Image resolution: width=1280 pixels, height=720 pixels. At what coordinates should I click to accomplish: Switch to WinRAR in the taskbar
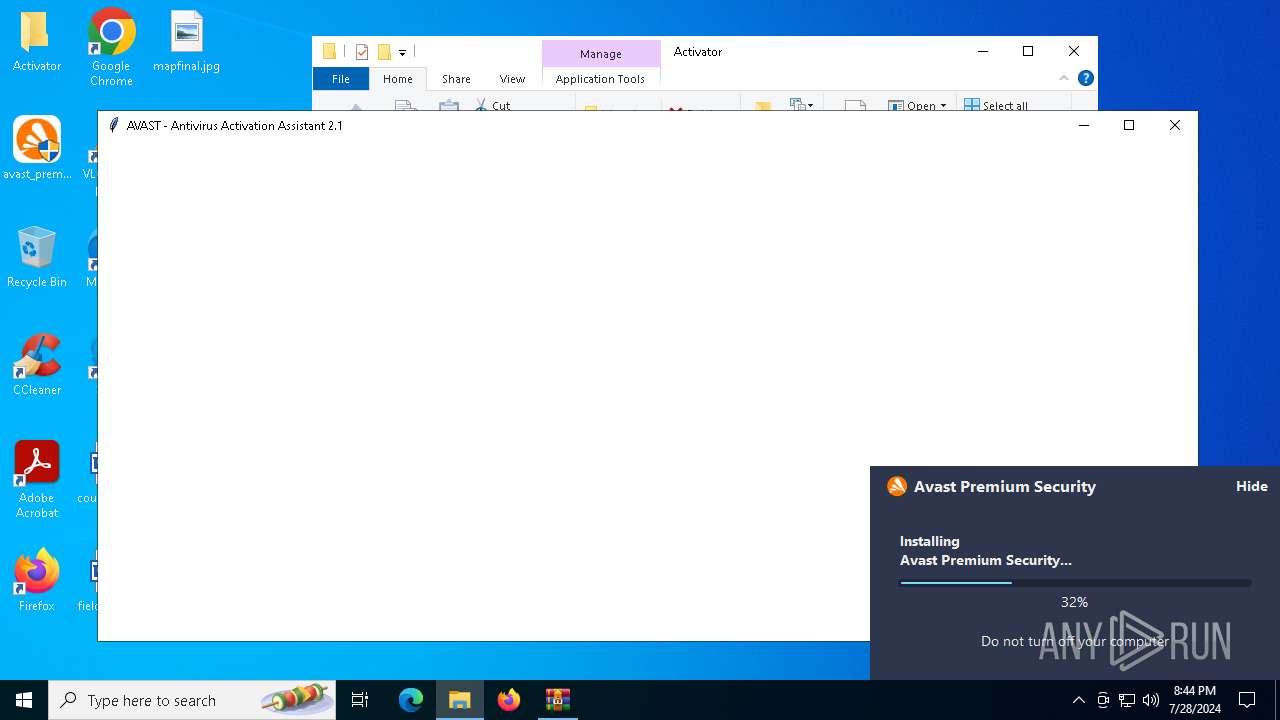(558, 700)
